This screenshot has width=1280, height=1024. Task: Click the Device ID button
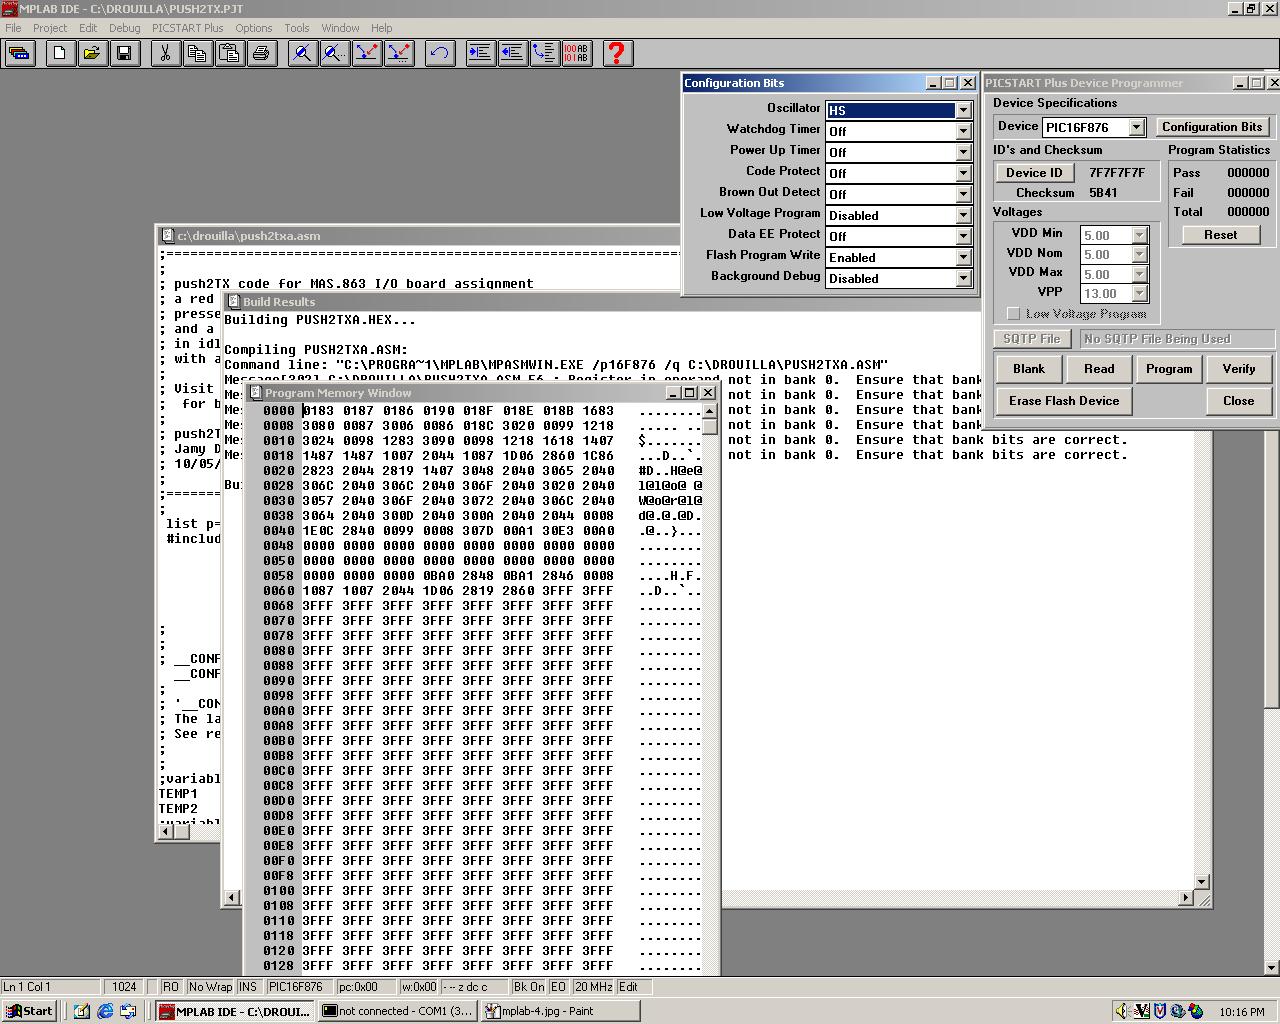[x=1034, y=173]
